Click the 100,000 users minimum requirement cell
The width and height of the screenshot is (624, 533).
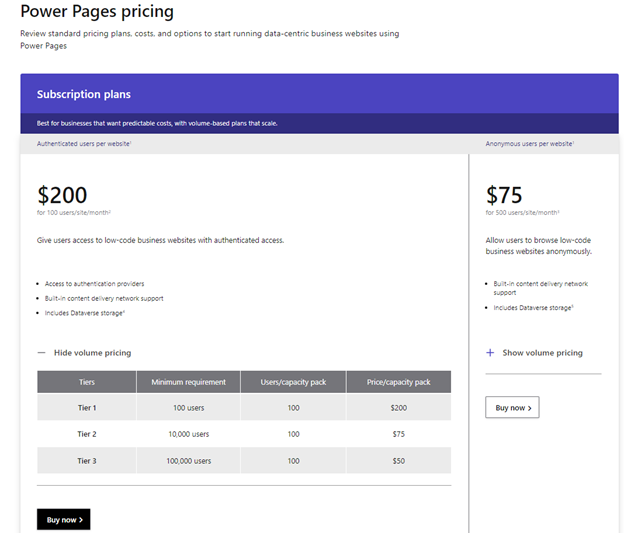[x=188, y=461]
